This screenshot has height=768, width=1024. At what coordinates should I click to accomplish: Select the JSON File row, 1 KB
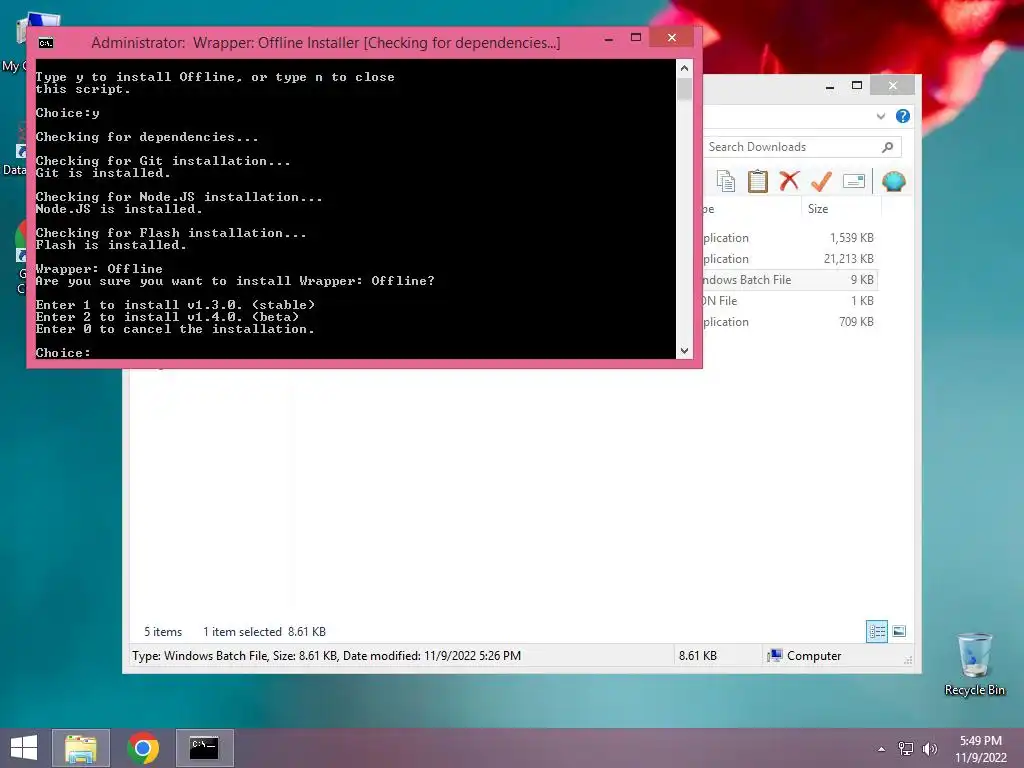coord(789,300)
